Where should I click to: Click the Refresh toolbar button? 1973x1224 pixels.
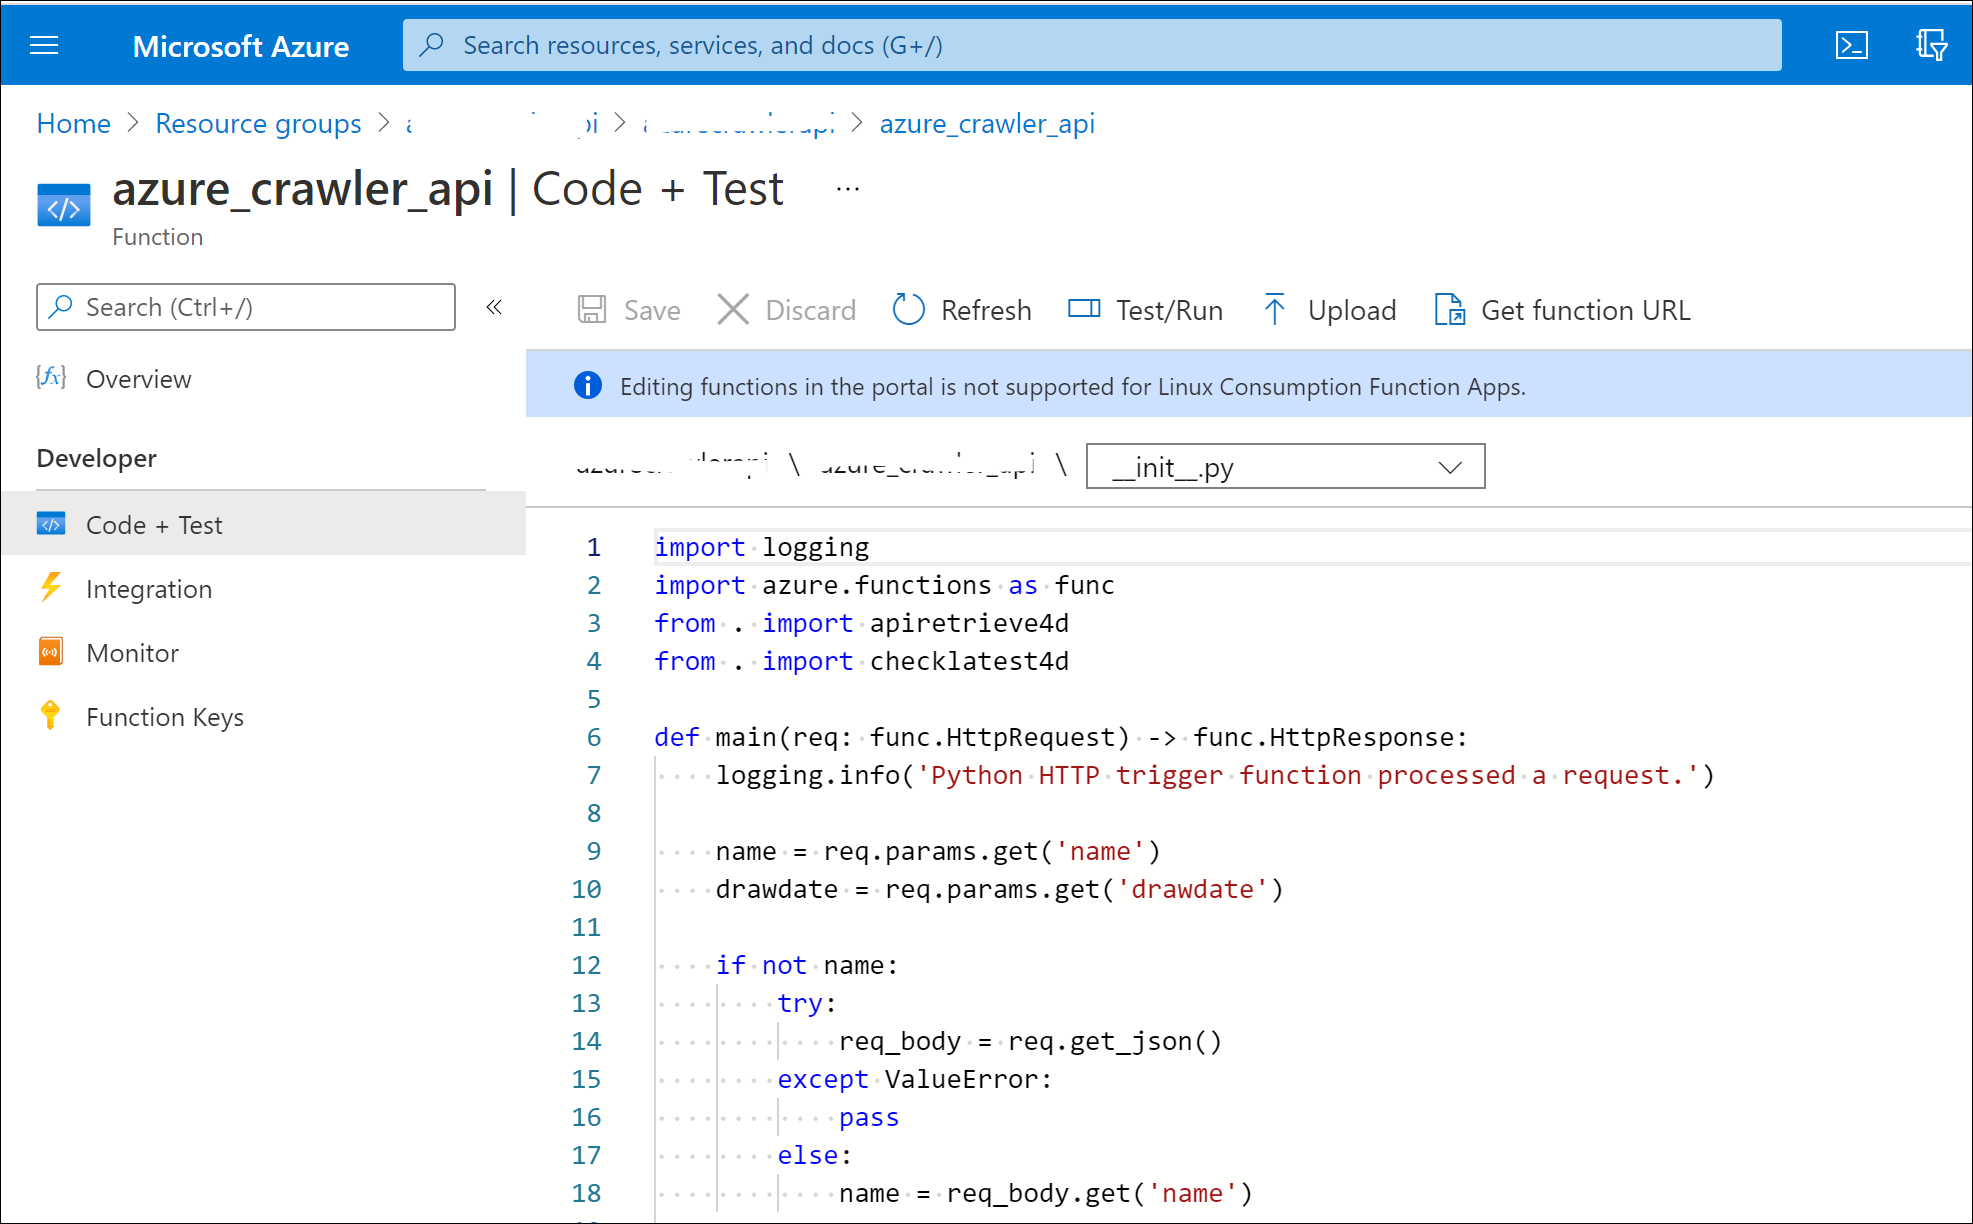click(961, 310)
